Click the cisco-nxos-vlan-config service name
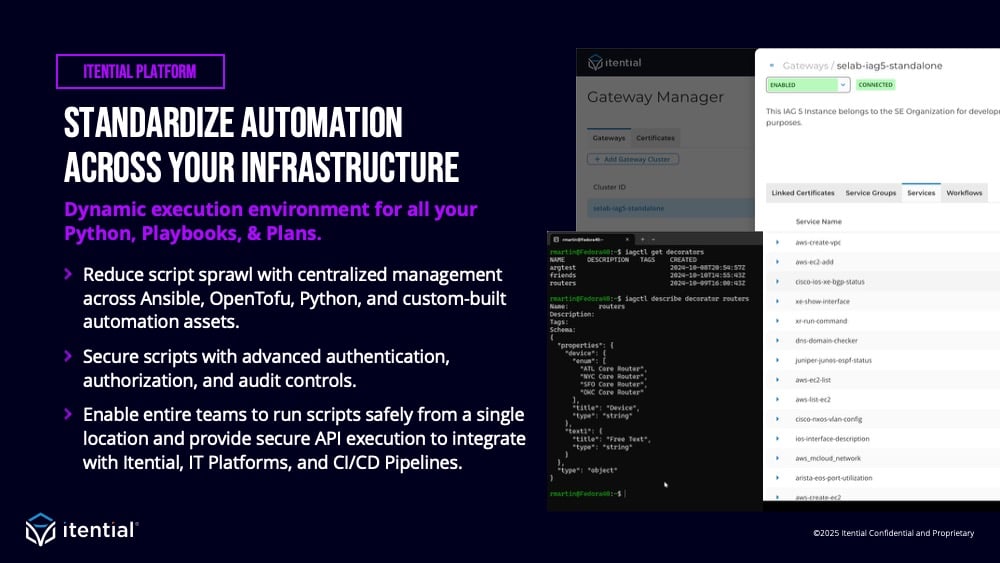Screen dimensions: 1000x563 [x=828, y=419]
